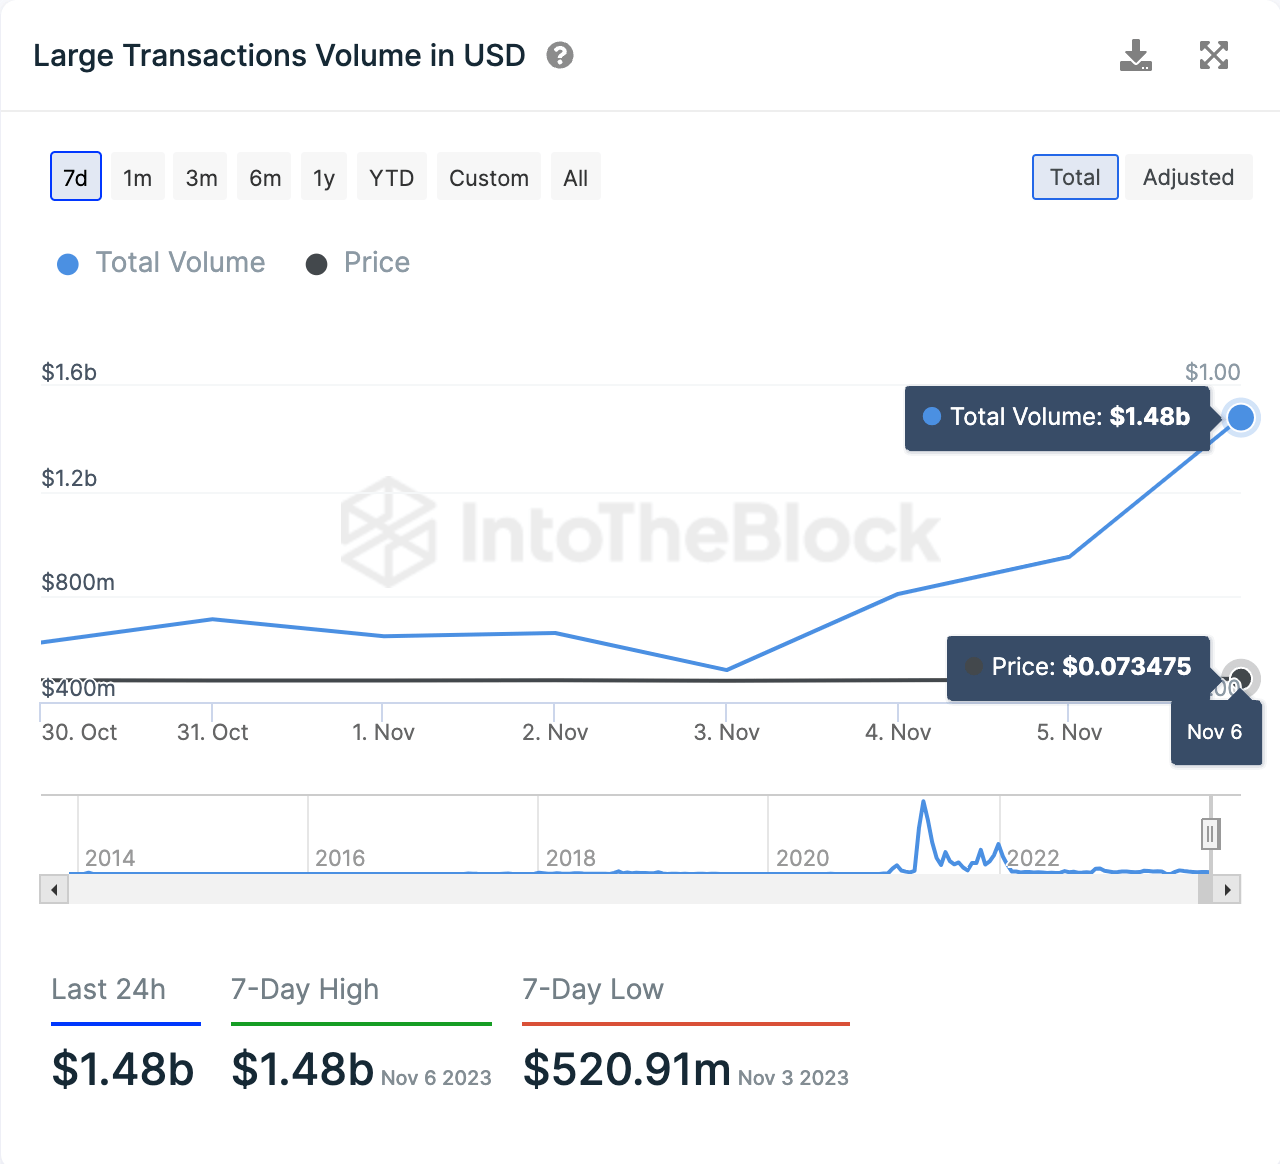
Task: Hide the Price series via its legend
Action: tap(317, 264)
